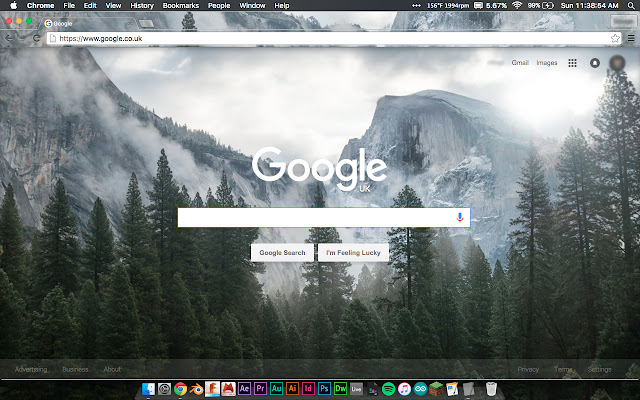Open Chrome's hamburger menu
640x400 pixels.
click(x=631, y=38)
